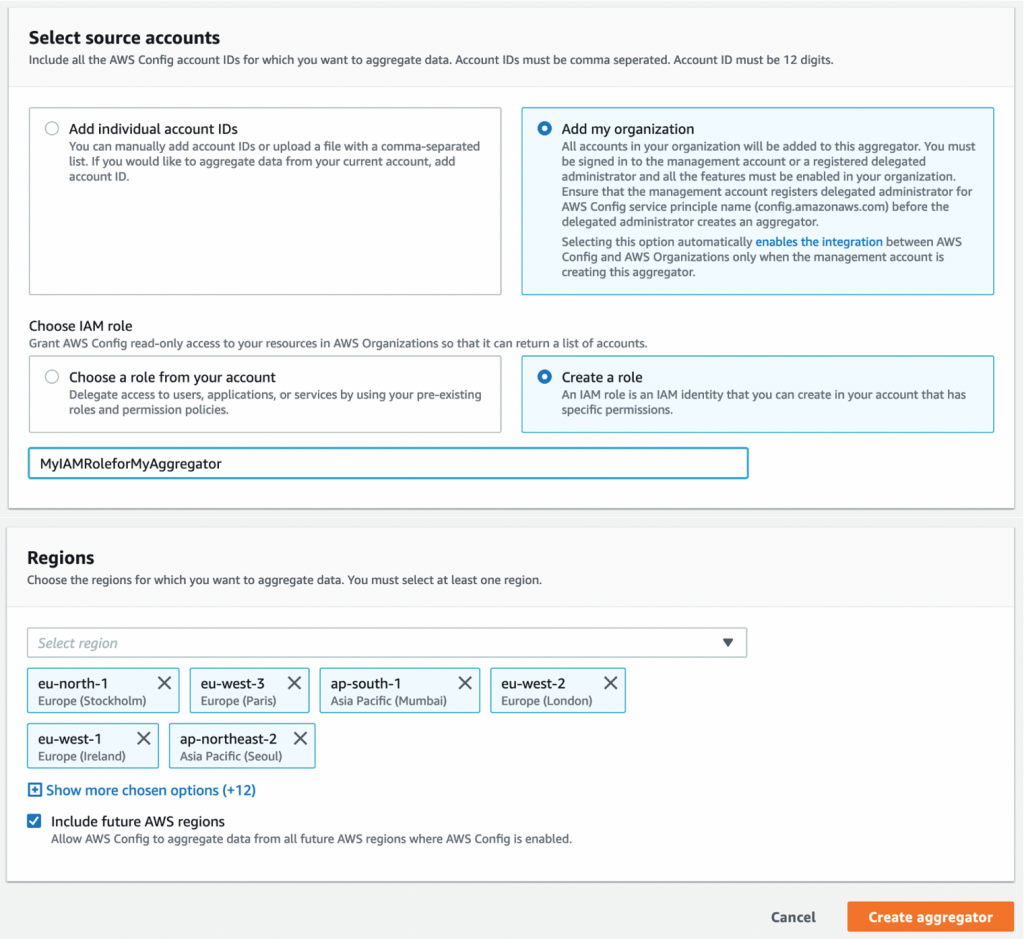Open the region selection dropdown arrow
Image resolution: width=1024 pixels, height=939 pixels.
(x=728, y=643)
